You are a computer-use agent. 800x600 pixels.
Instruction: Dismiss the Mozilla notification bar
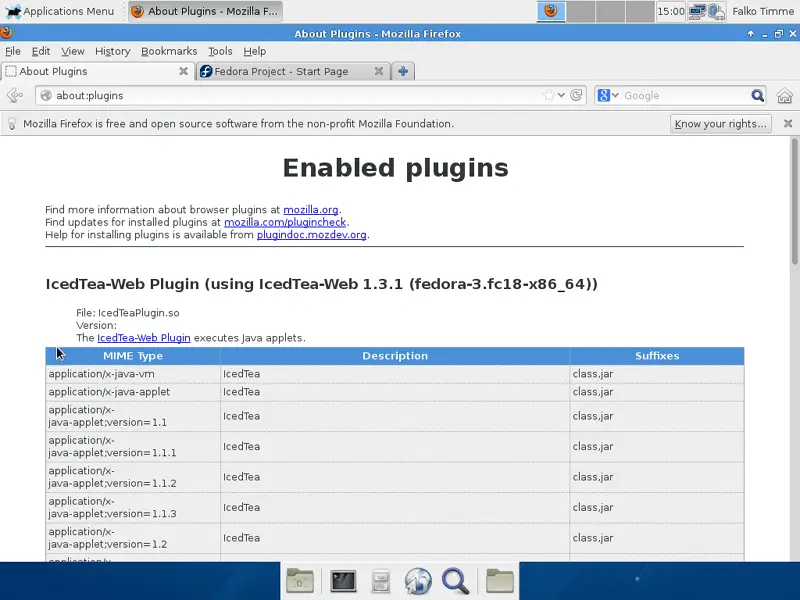pyautogui.click(x=788, y=123)
